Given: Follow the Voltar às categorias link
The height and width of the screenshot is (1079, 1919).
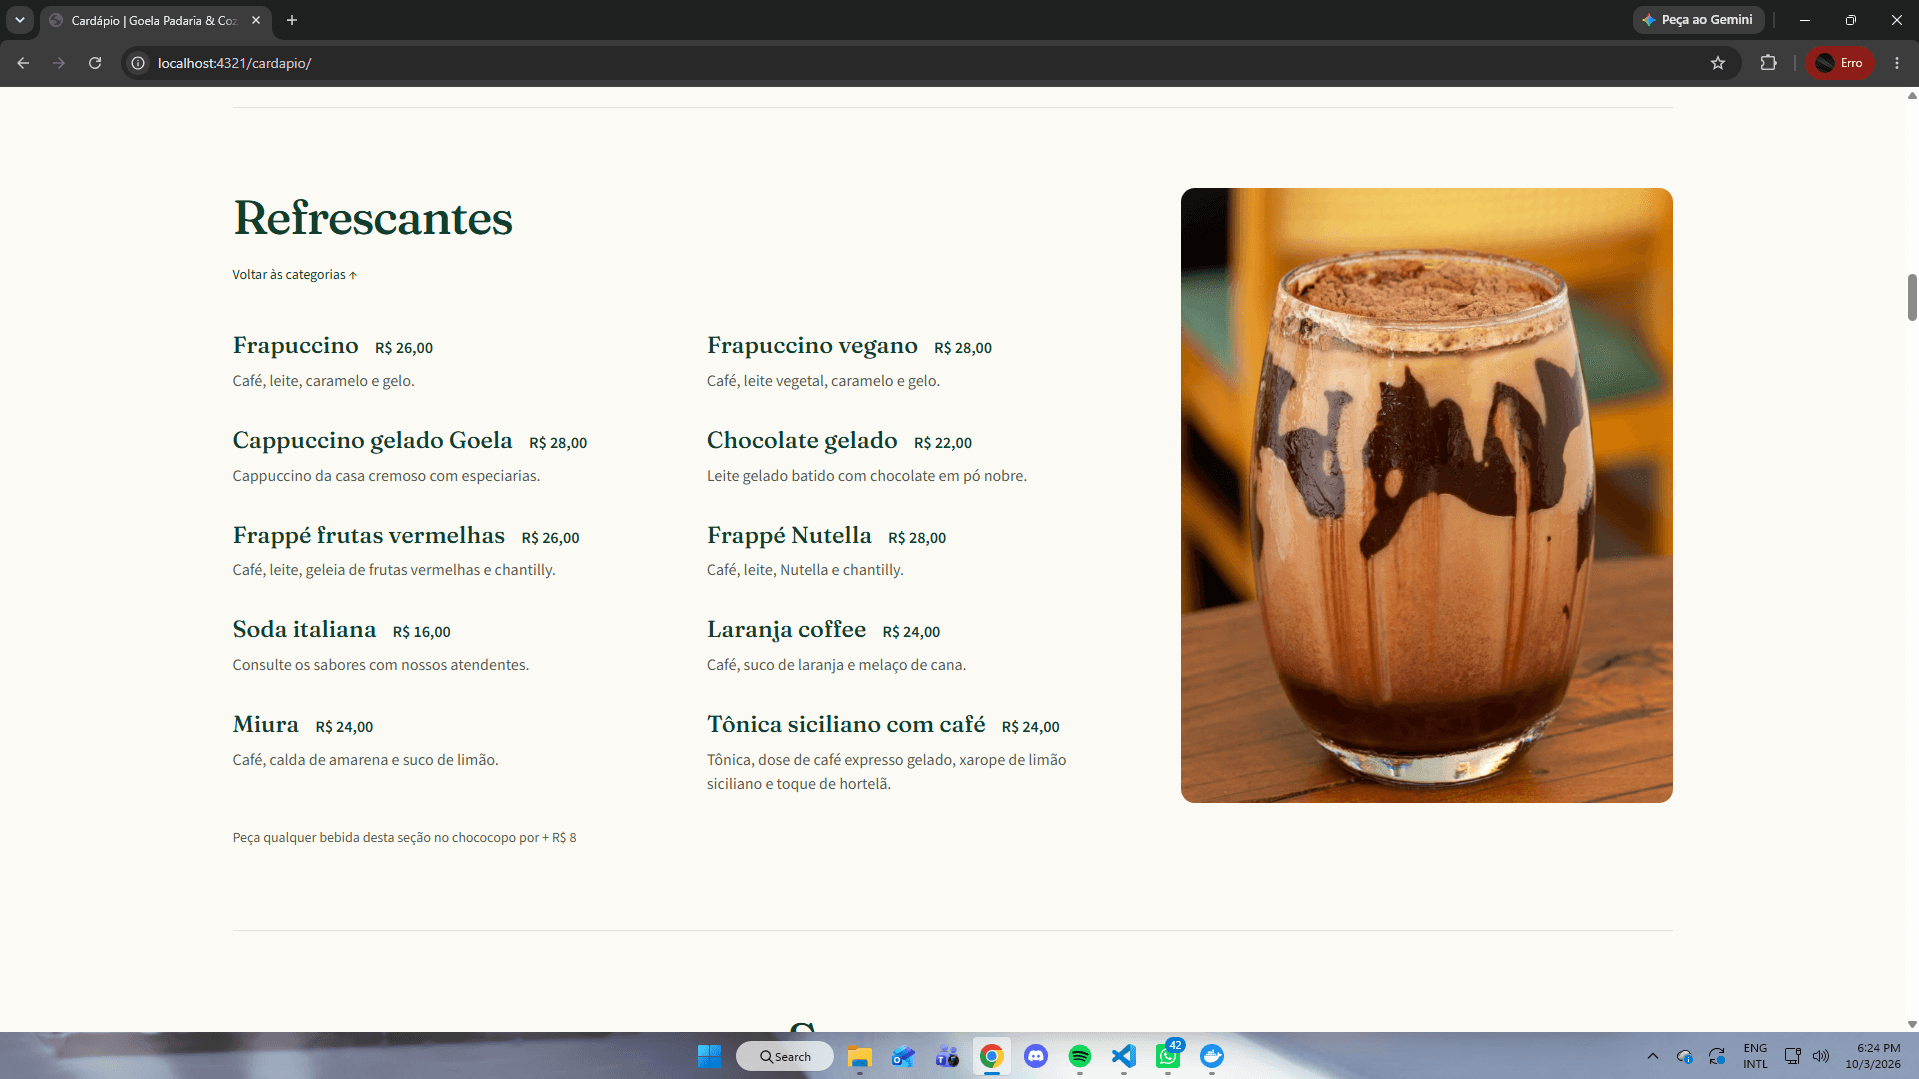Looking at the screenshot, I should point(294,275).
